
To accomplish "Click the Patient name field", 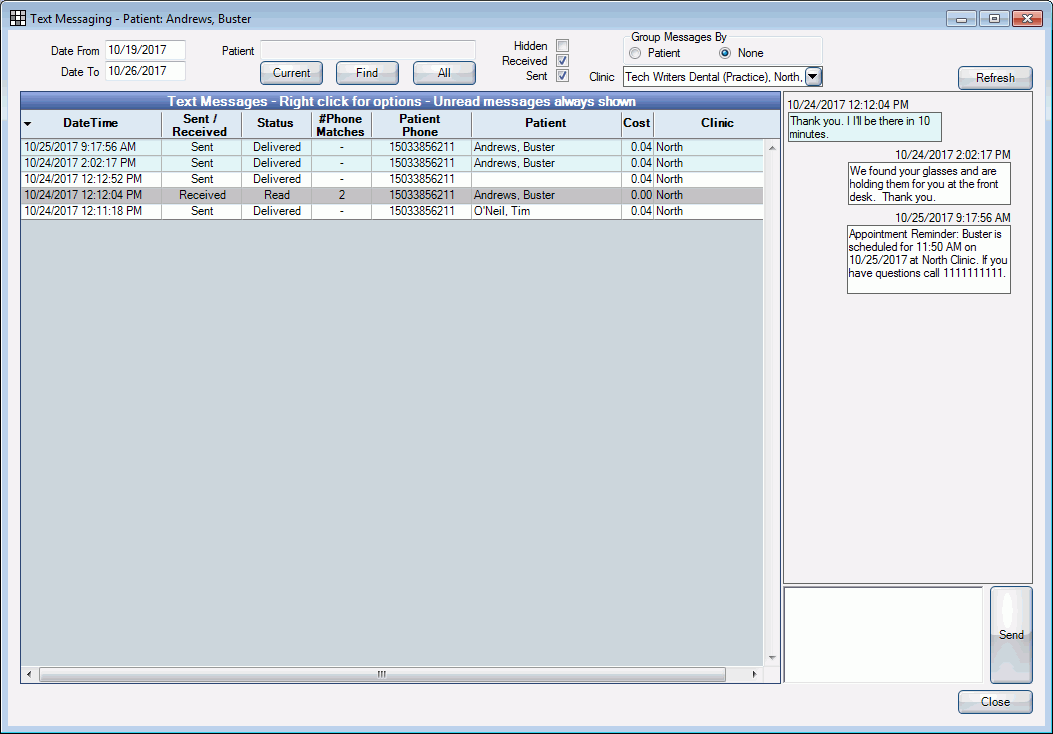I will pyautogui.click(x=368, y=50).
